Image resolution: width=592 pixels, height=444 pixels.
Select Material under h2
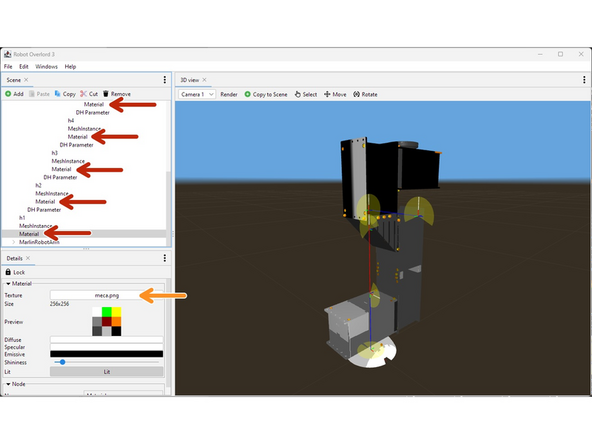(x=45, y=202)
